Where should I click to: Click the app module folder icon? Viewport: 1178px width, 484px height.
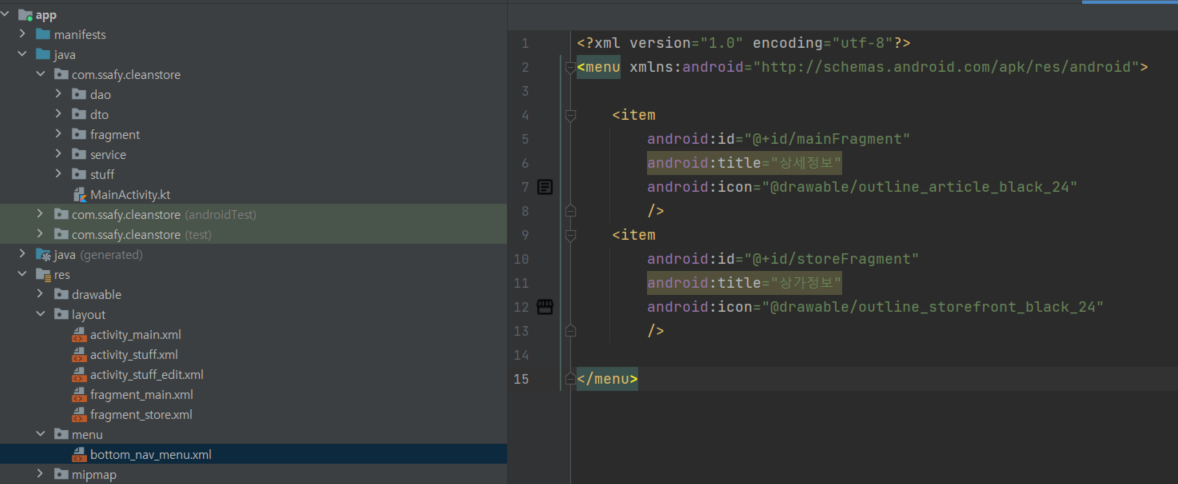pos(26,15)
